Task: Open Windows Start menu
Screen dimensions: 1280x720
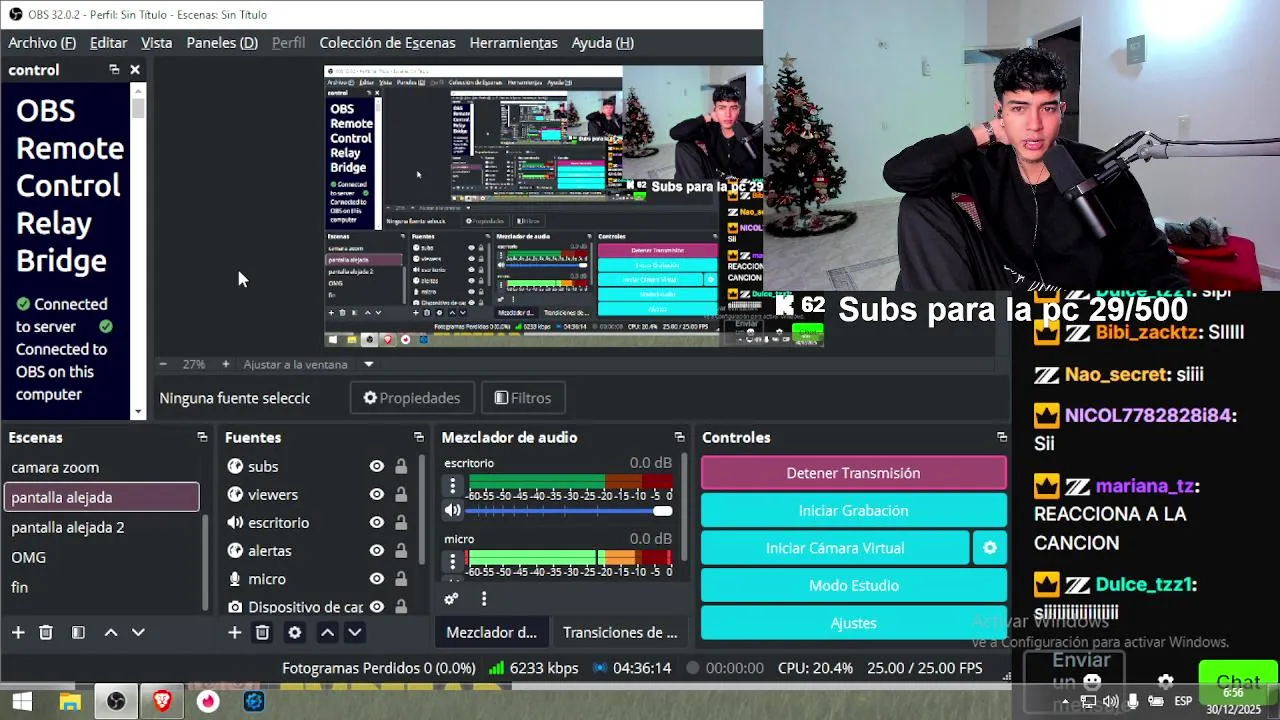Action: [x=22, y=701]
